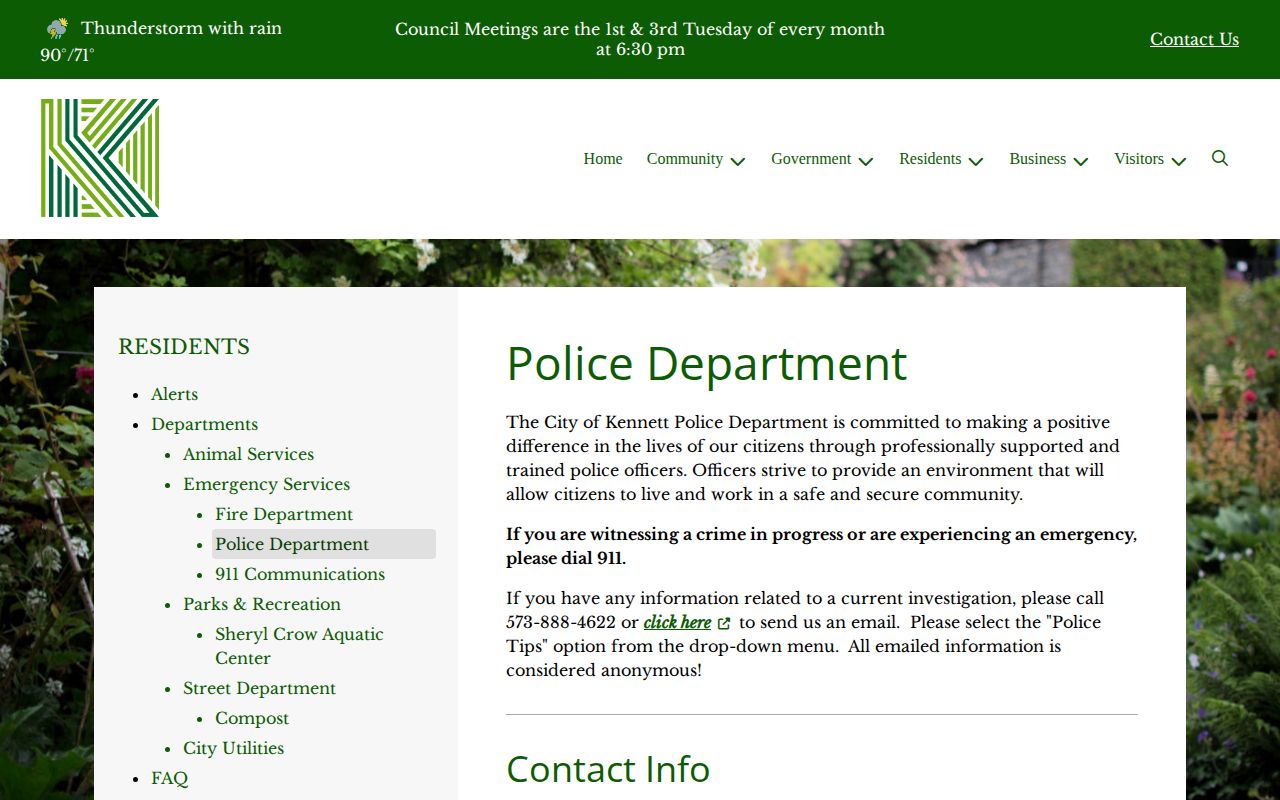Expand the Residents menu chevron
The image size is (1280, 800).
[x=976, y=161]
